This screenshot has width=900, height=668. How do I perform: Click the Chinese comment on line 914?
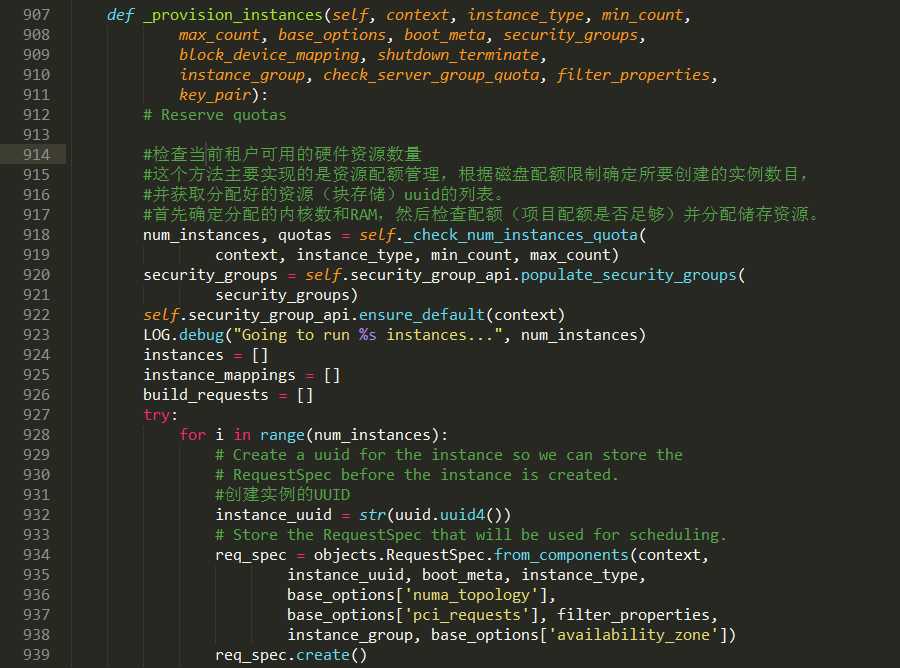(x=282, y=154)
